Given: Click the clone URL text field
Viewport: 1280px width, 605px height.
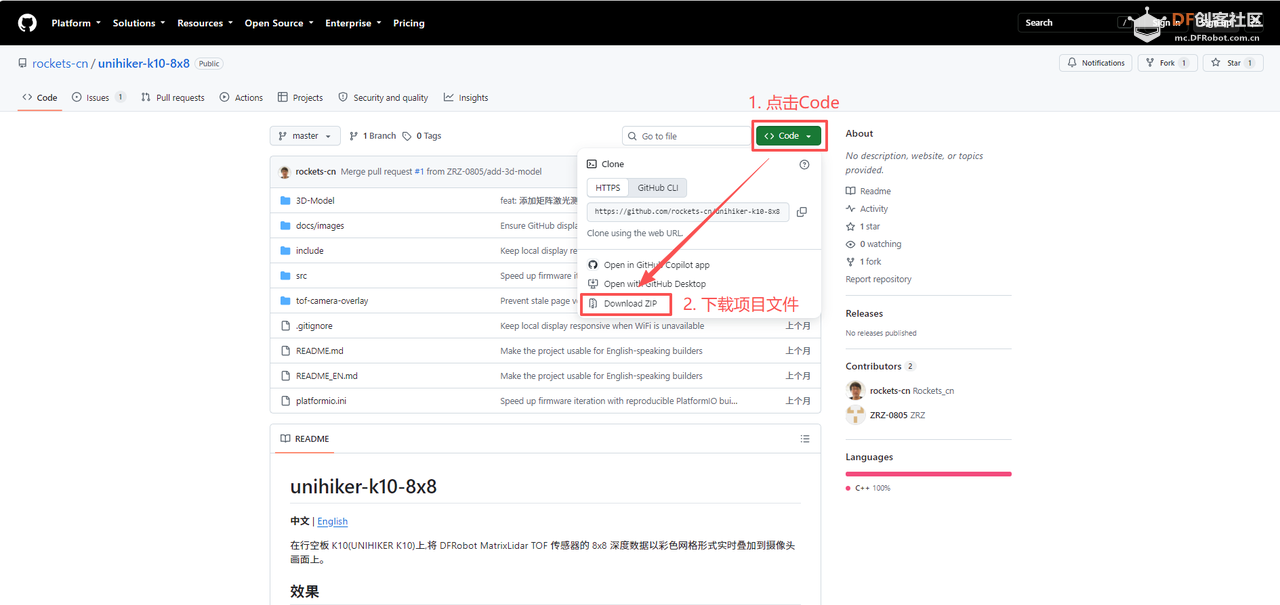Looking at the screenshot, I should click(688, 212).
